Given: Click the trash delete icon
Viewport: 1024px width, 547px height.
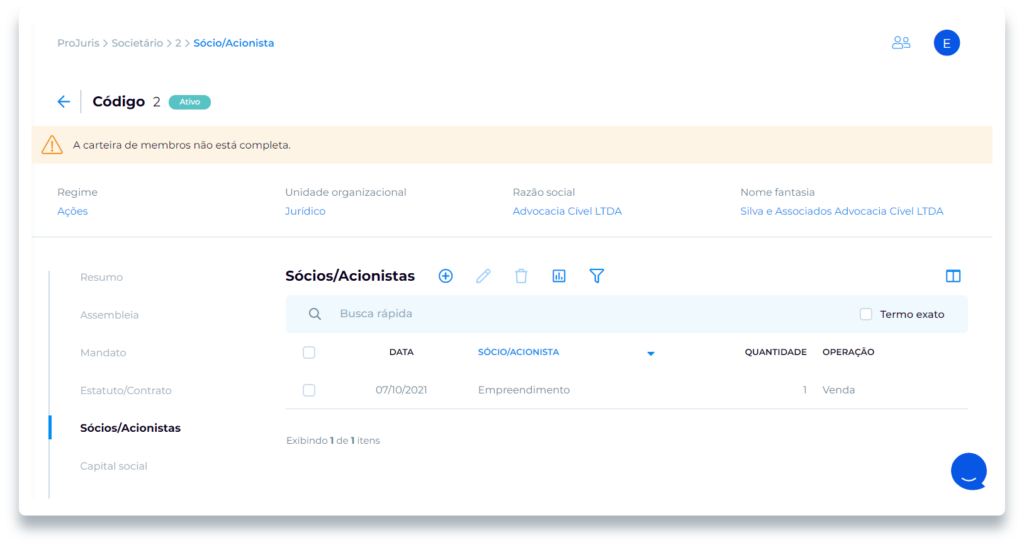Looking at the screenshot, I should (x=521, y=276).
